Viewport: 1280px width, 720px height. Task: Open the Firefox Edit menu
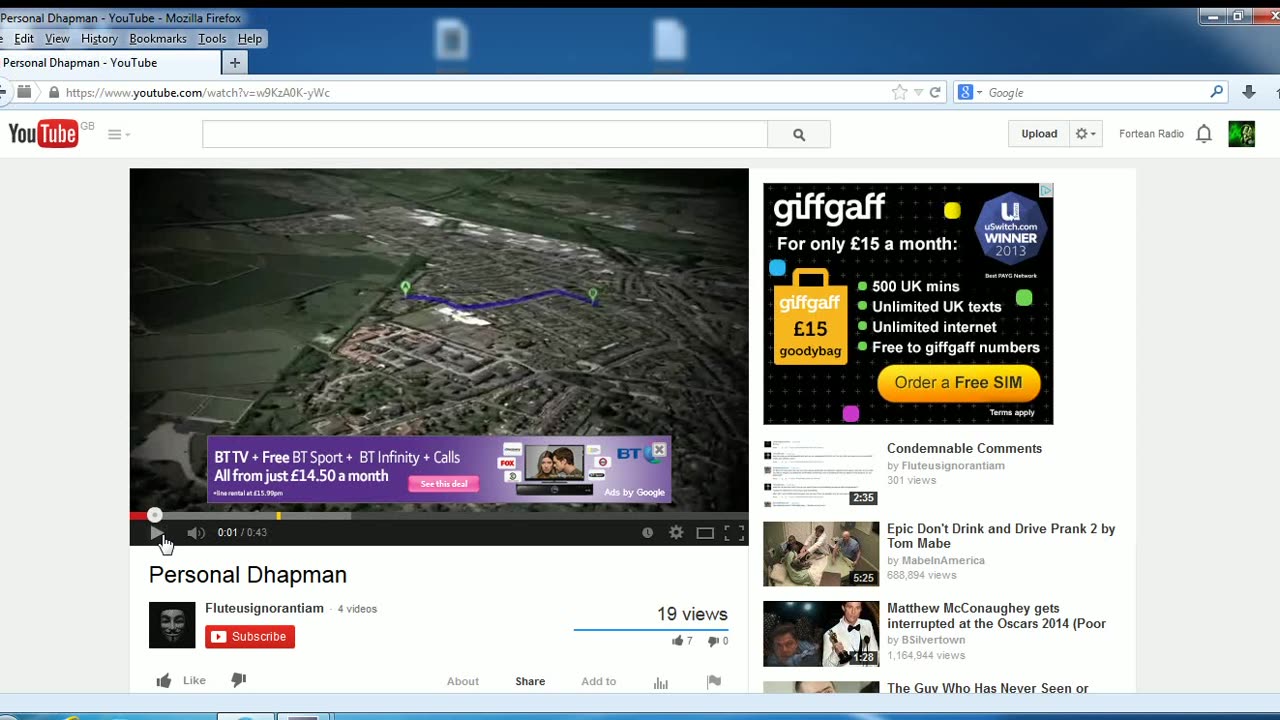[x=24, y=39]
